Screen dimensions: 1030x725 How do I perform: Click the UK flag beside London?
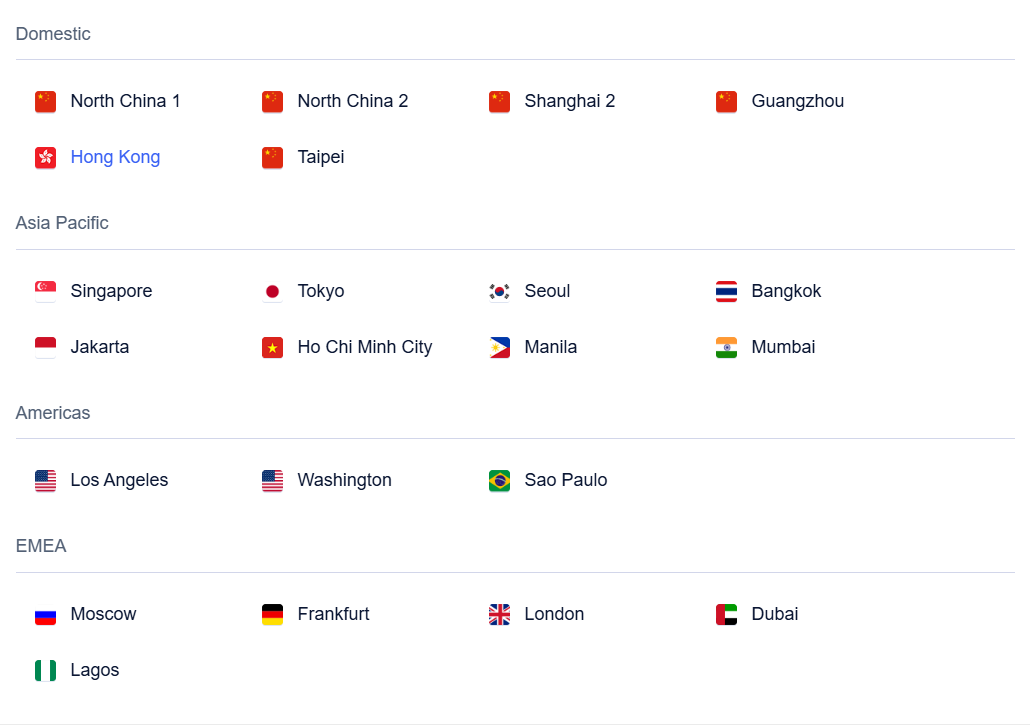pyautogui.click(x=499, y=615)
